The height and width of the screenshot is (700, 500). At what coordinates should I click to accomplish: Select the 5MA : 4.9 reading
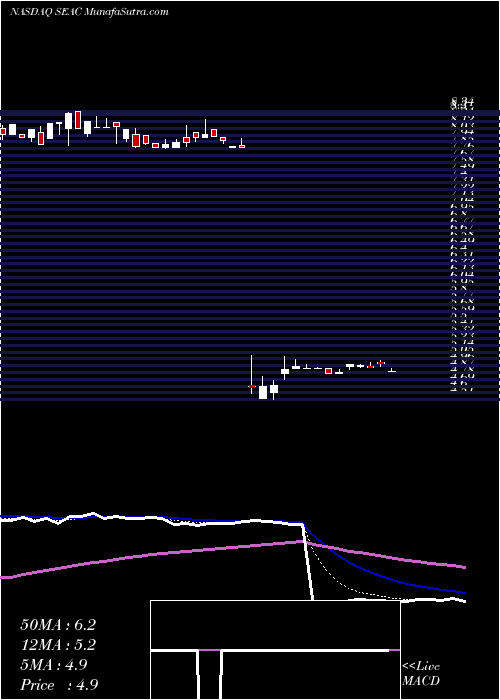(x=54, y=665)
